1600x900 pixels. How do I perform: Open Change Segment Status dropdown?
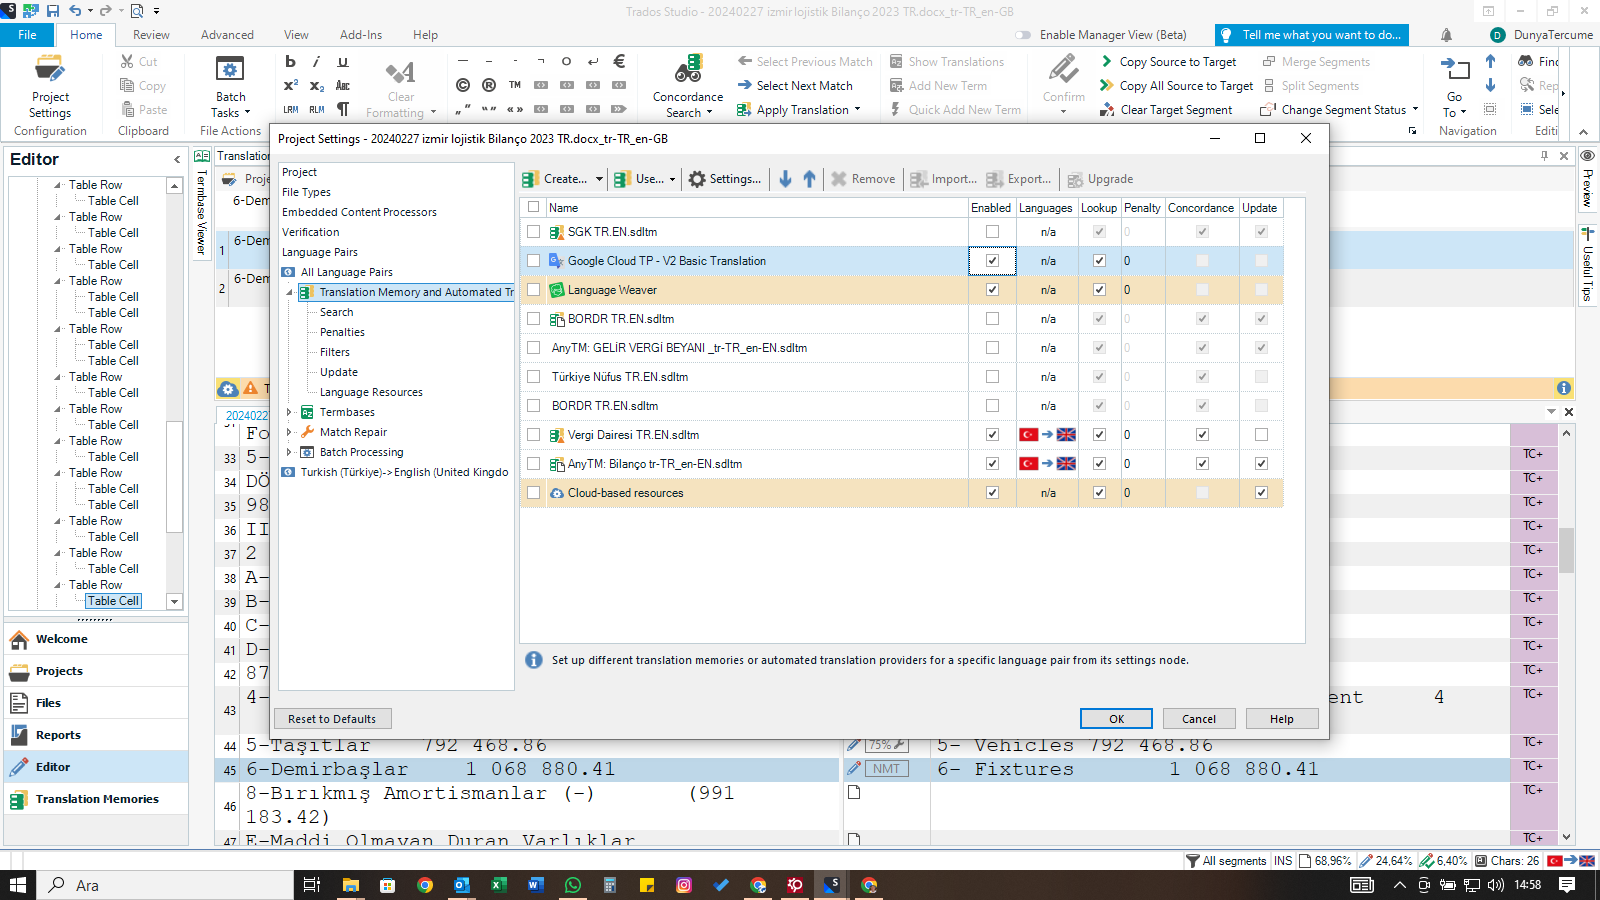coord(1415,110)
